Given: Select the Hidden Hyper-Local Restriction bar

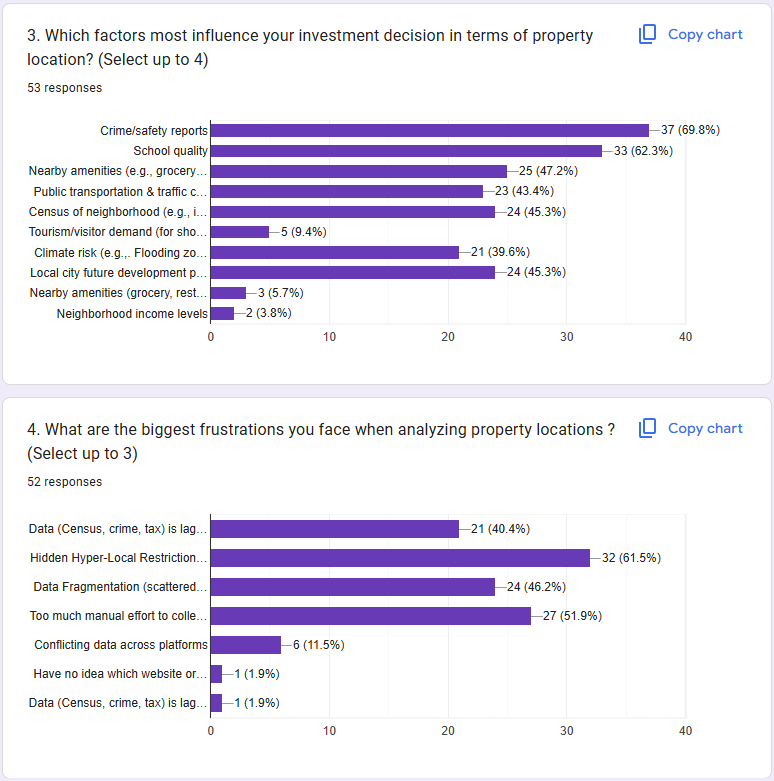Looking at the screenshot, I should coord(400,558).
